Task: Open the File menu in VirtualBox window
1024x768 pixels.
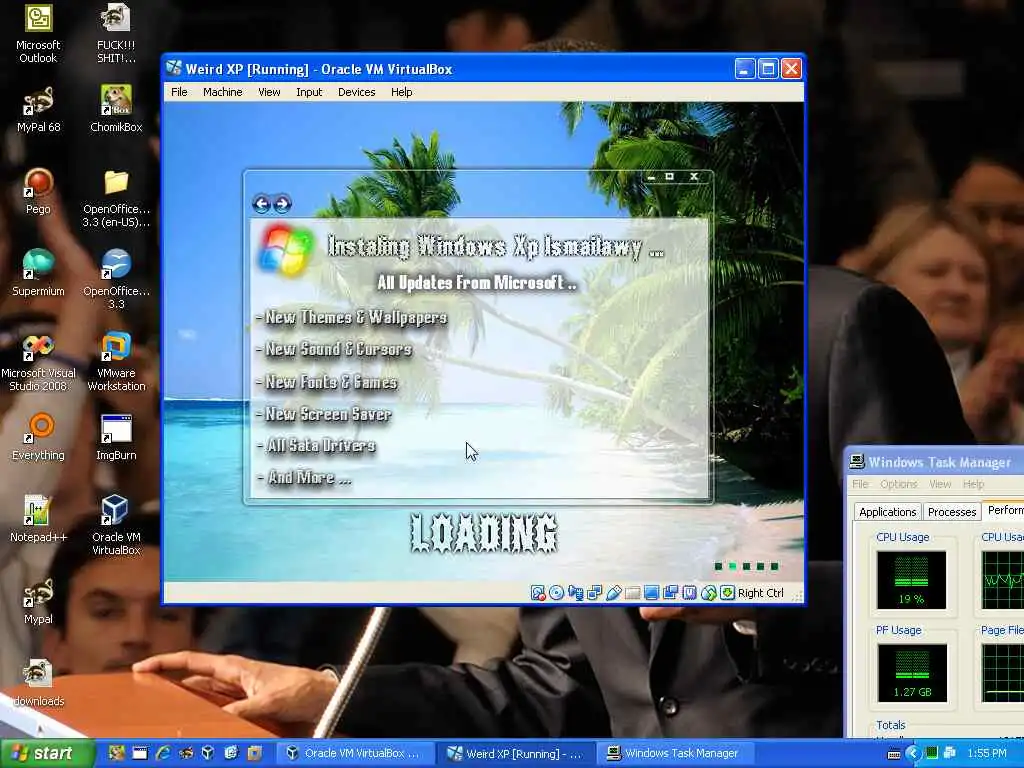Action: click(179, 92)
